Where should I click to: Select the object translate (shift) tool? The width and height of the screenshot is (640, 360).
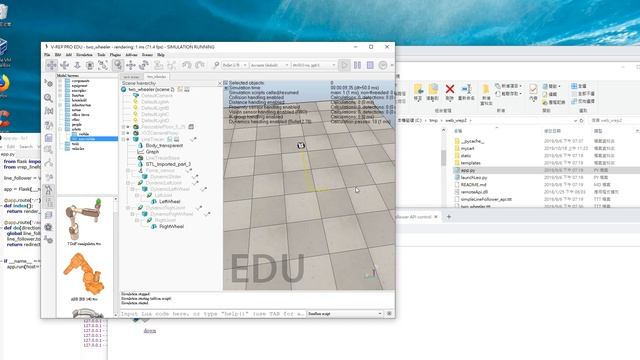tap(131, 65)
